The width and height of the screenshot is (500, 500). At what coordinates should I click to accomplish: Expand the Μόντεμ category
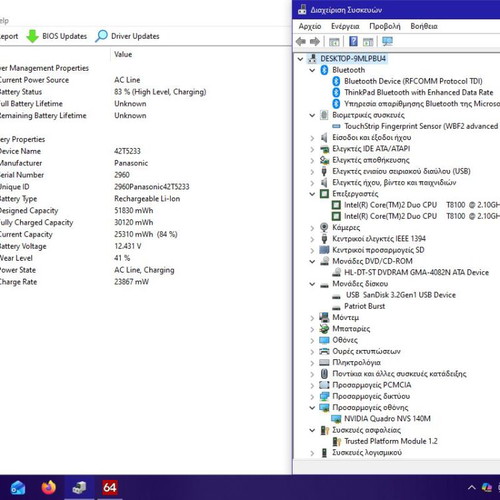point(312,318)
